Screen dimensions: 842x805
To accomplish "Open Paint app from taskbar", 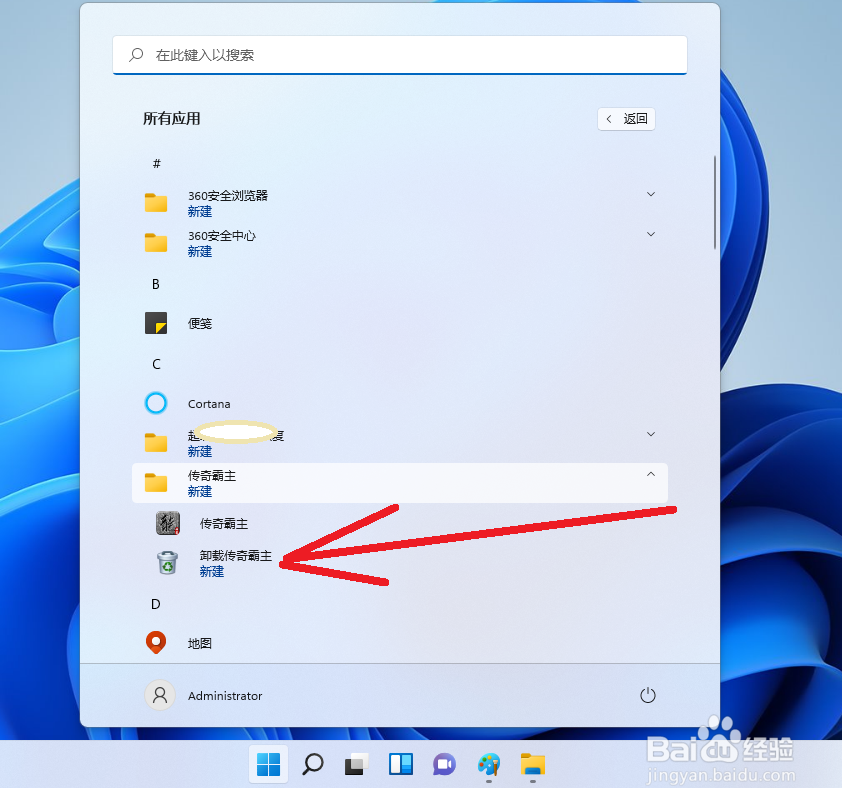I will click(x=489, y=764).
